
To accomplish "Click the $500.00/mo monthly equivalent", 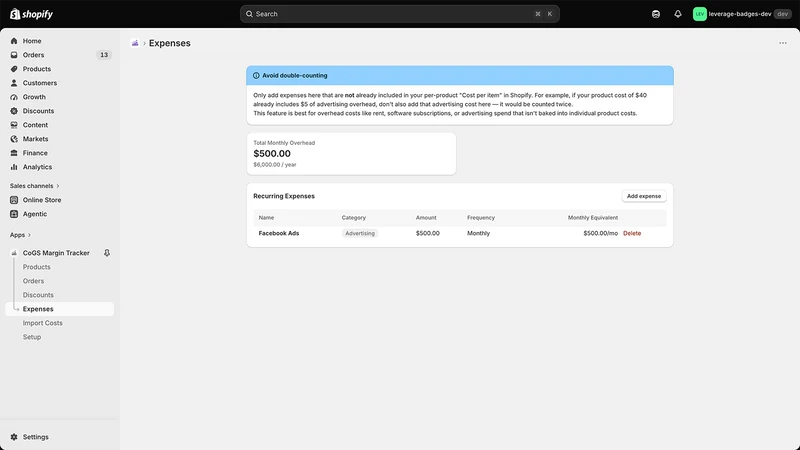I will coord(601,233).
